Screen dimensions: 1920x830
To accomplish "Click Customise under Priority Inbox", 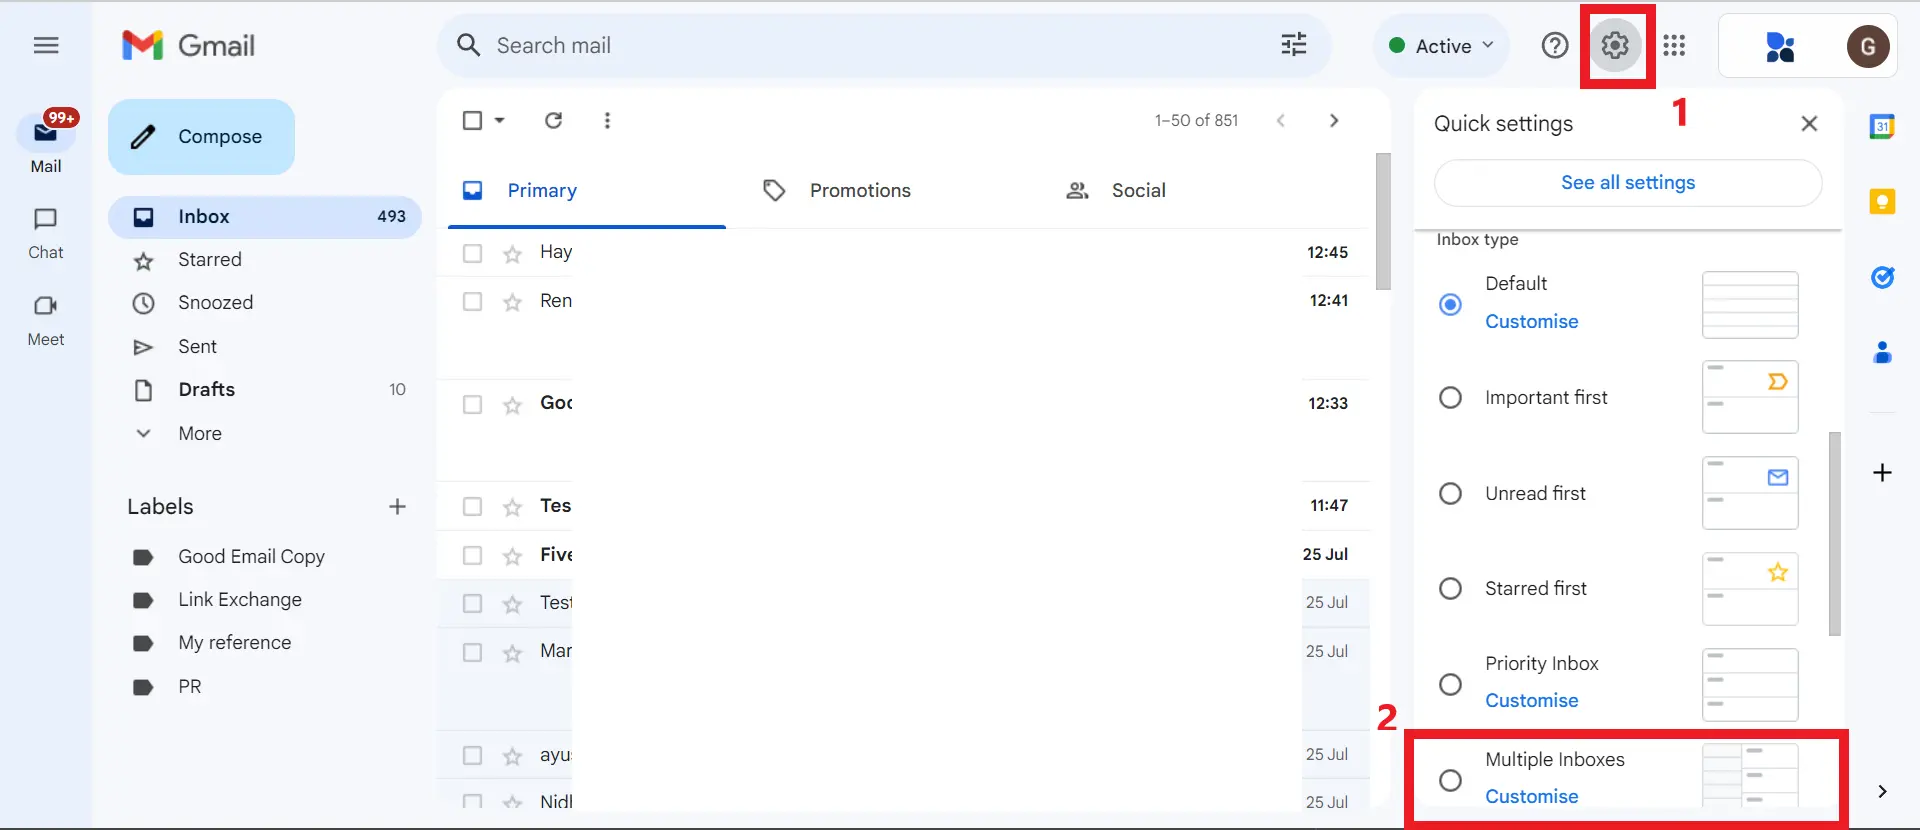I will pos(1531,701).
